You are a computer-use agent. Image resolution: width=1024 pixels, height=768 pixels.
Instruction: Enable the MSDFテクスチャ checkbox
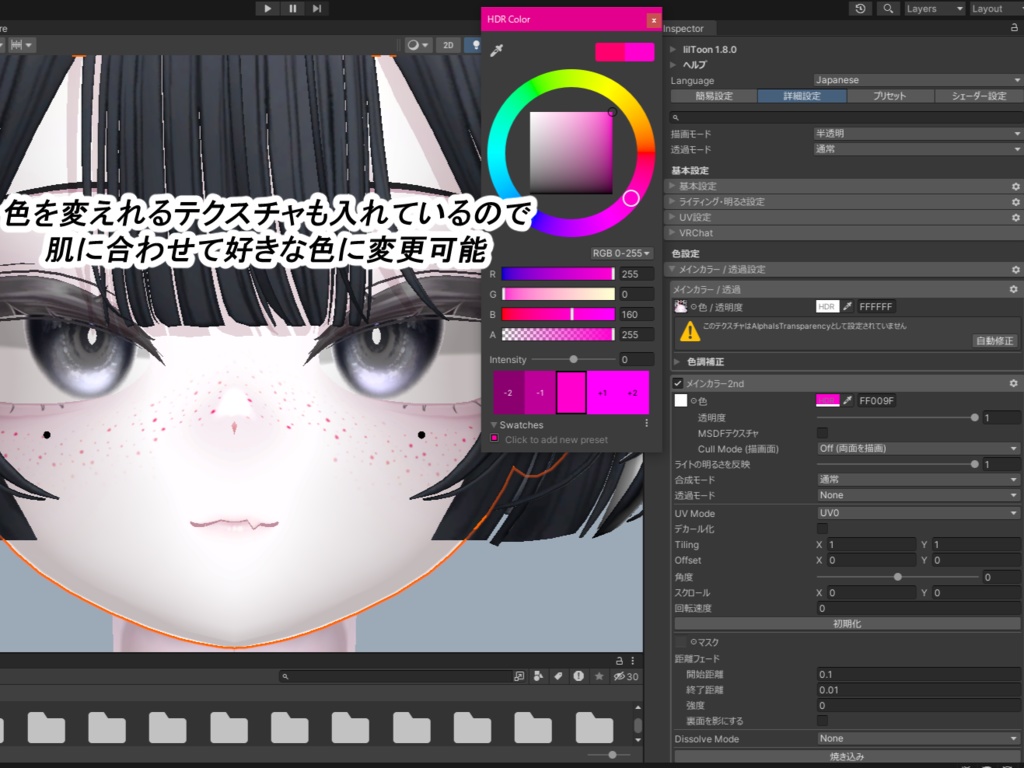point(822,432)
